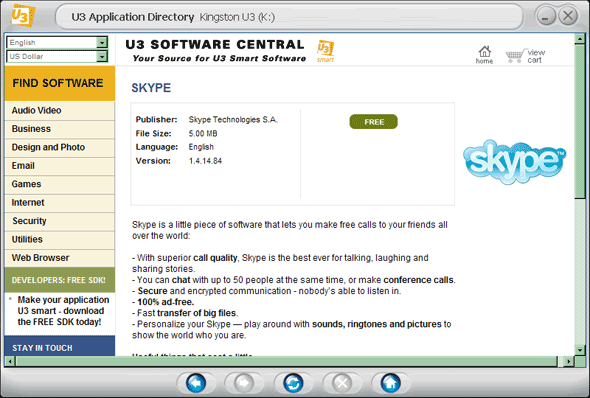Click the Stop (X) navigation button
590x398 pixels.
click(342, 383)
